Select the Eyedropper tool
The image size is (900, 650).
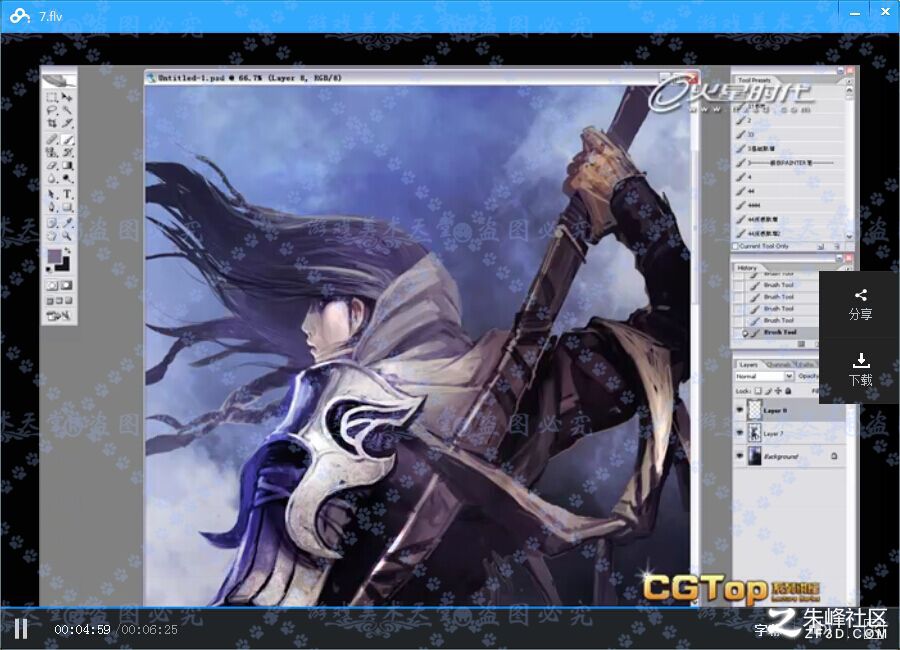click(x=67, y=222)
